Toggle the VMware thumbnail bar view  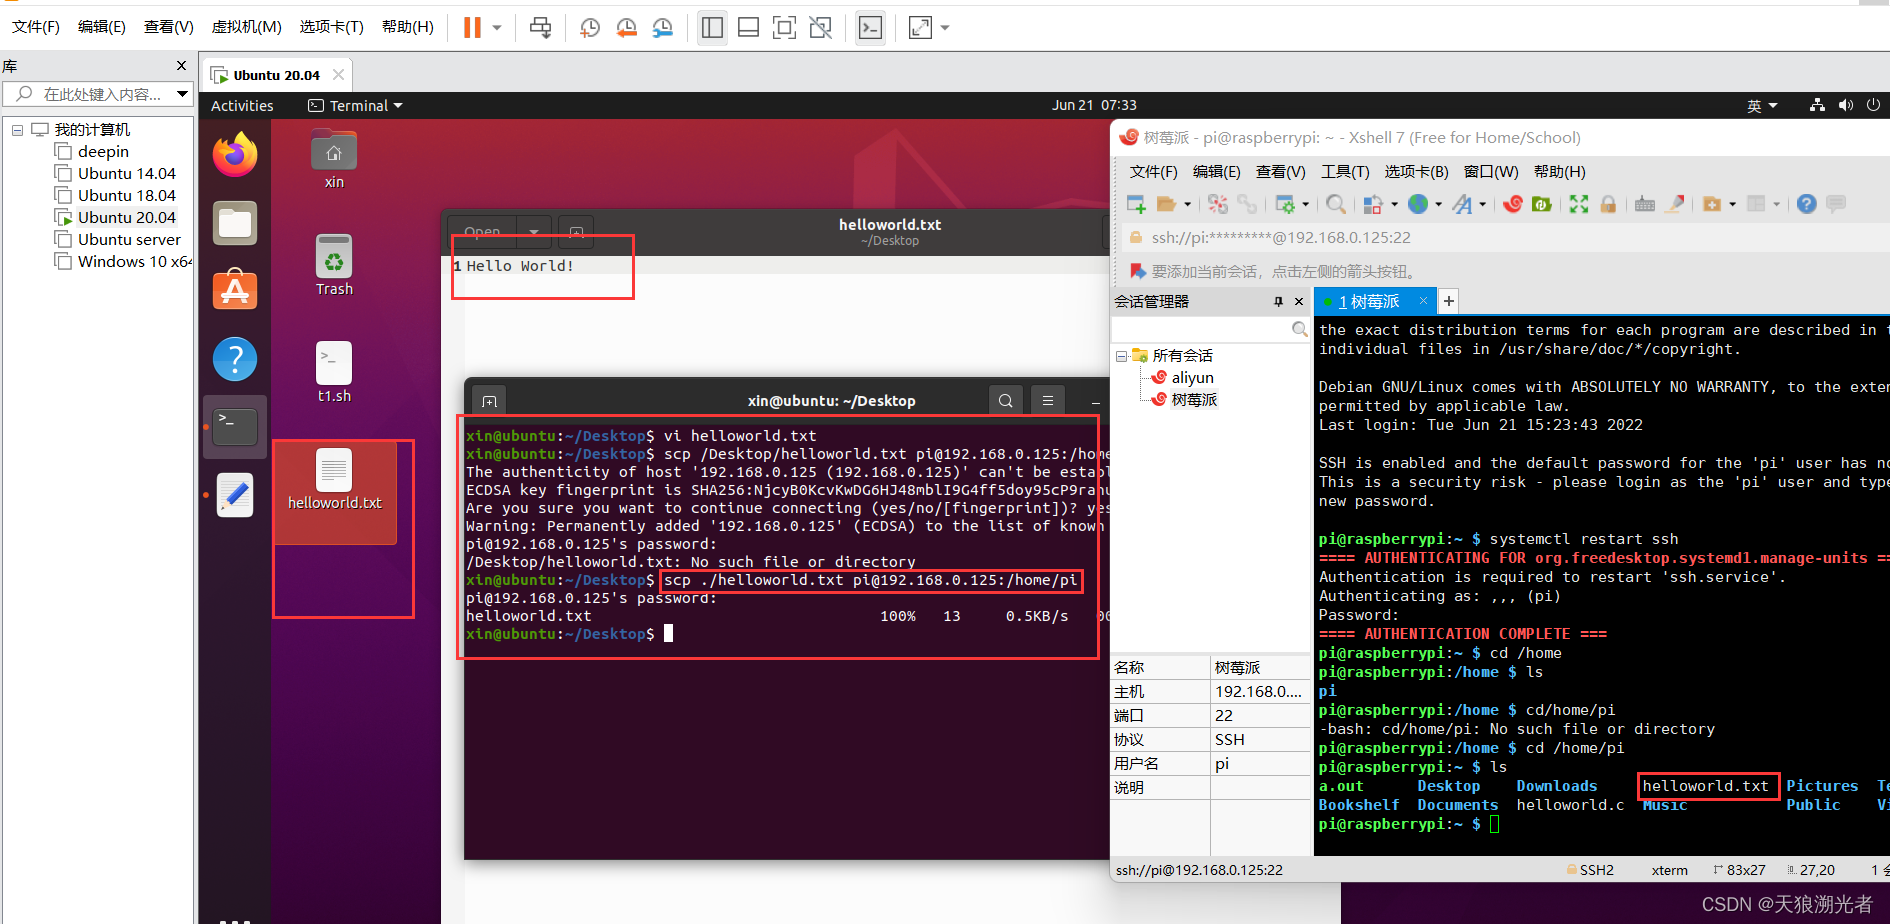pyautogui.click(x=748, y=27)
